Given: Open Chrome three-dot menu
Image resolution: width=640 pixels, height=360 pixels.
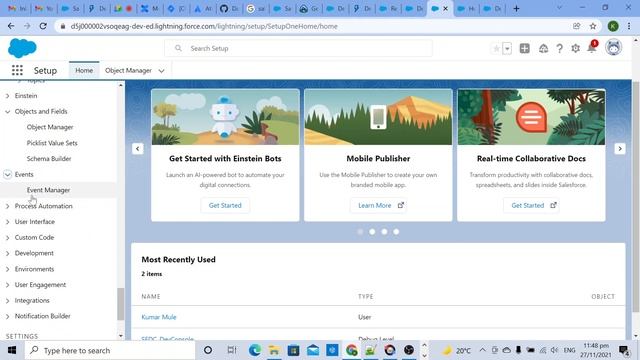Looking at the screenshot, I should click(x=629, y=26).
